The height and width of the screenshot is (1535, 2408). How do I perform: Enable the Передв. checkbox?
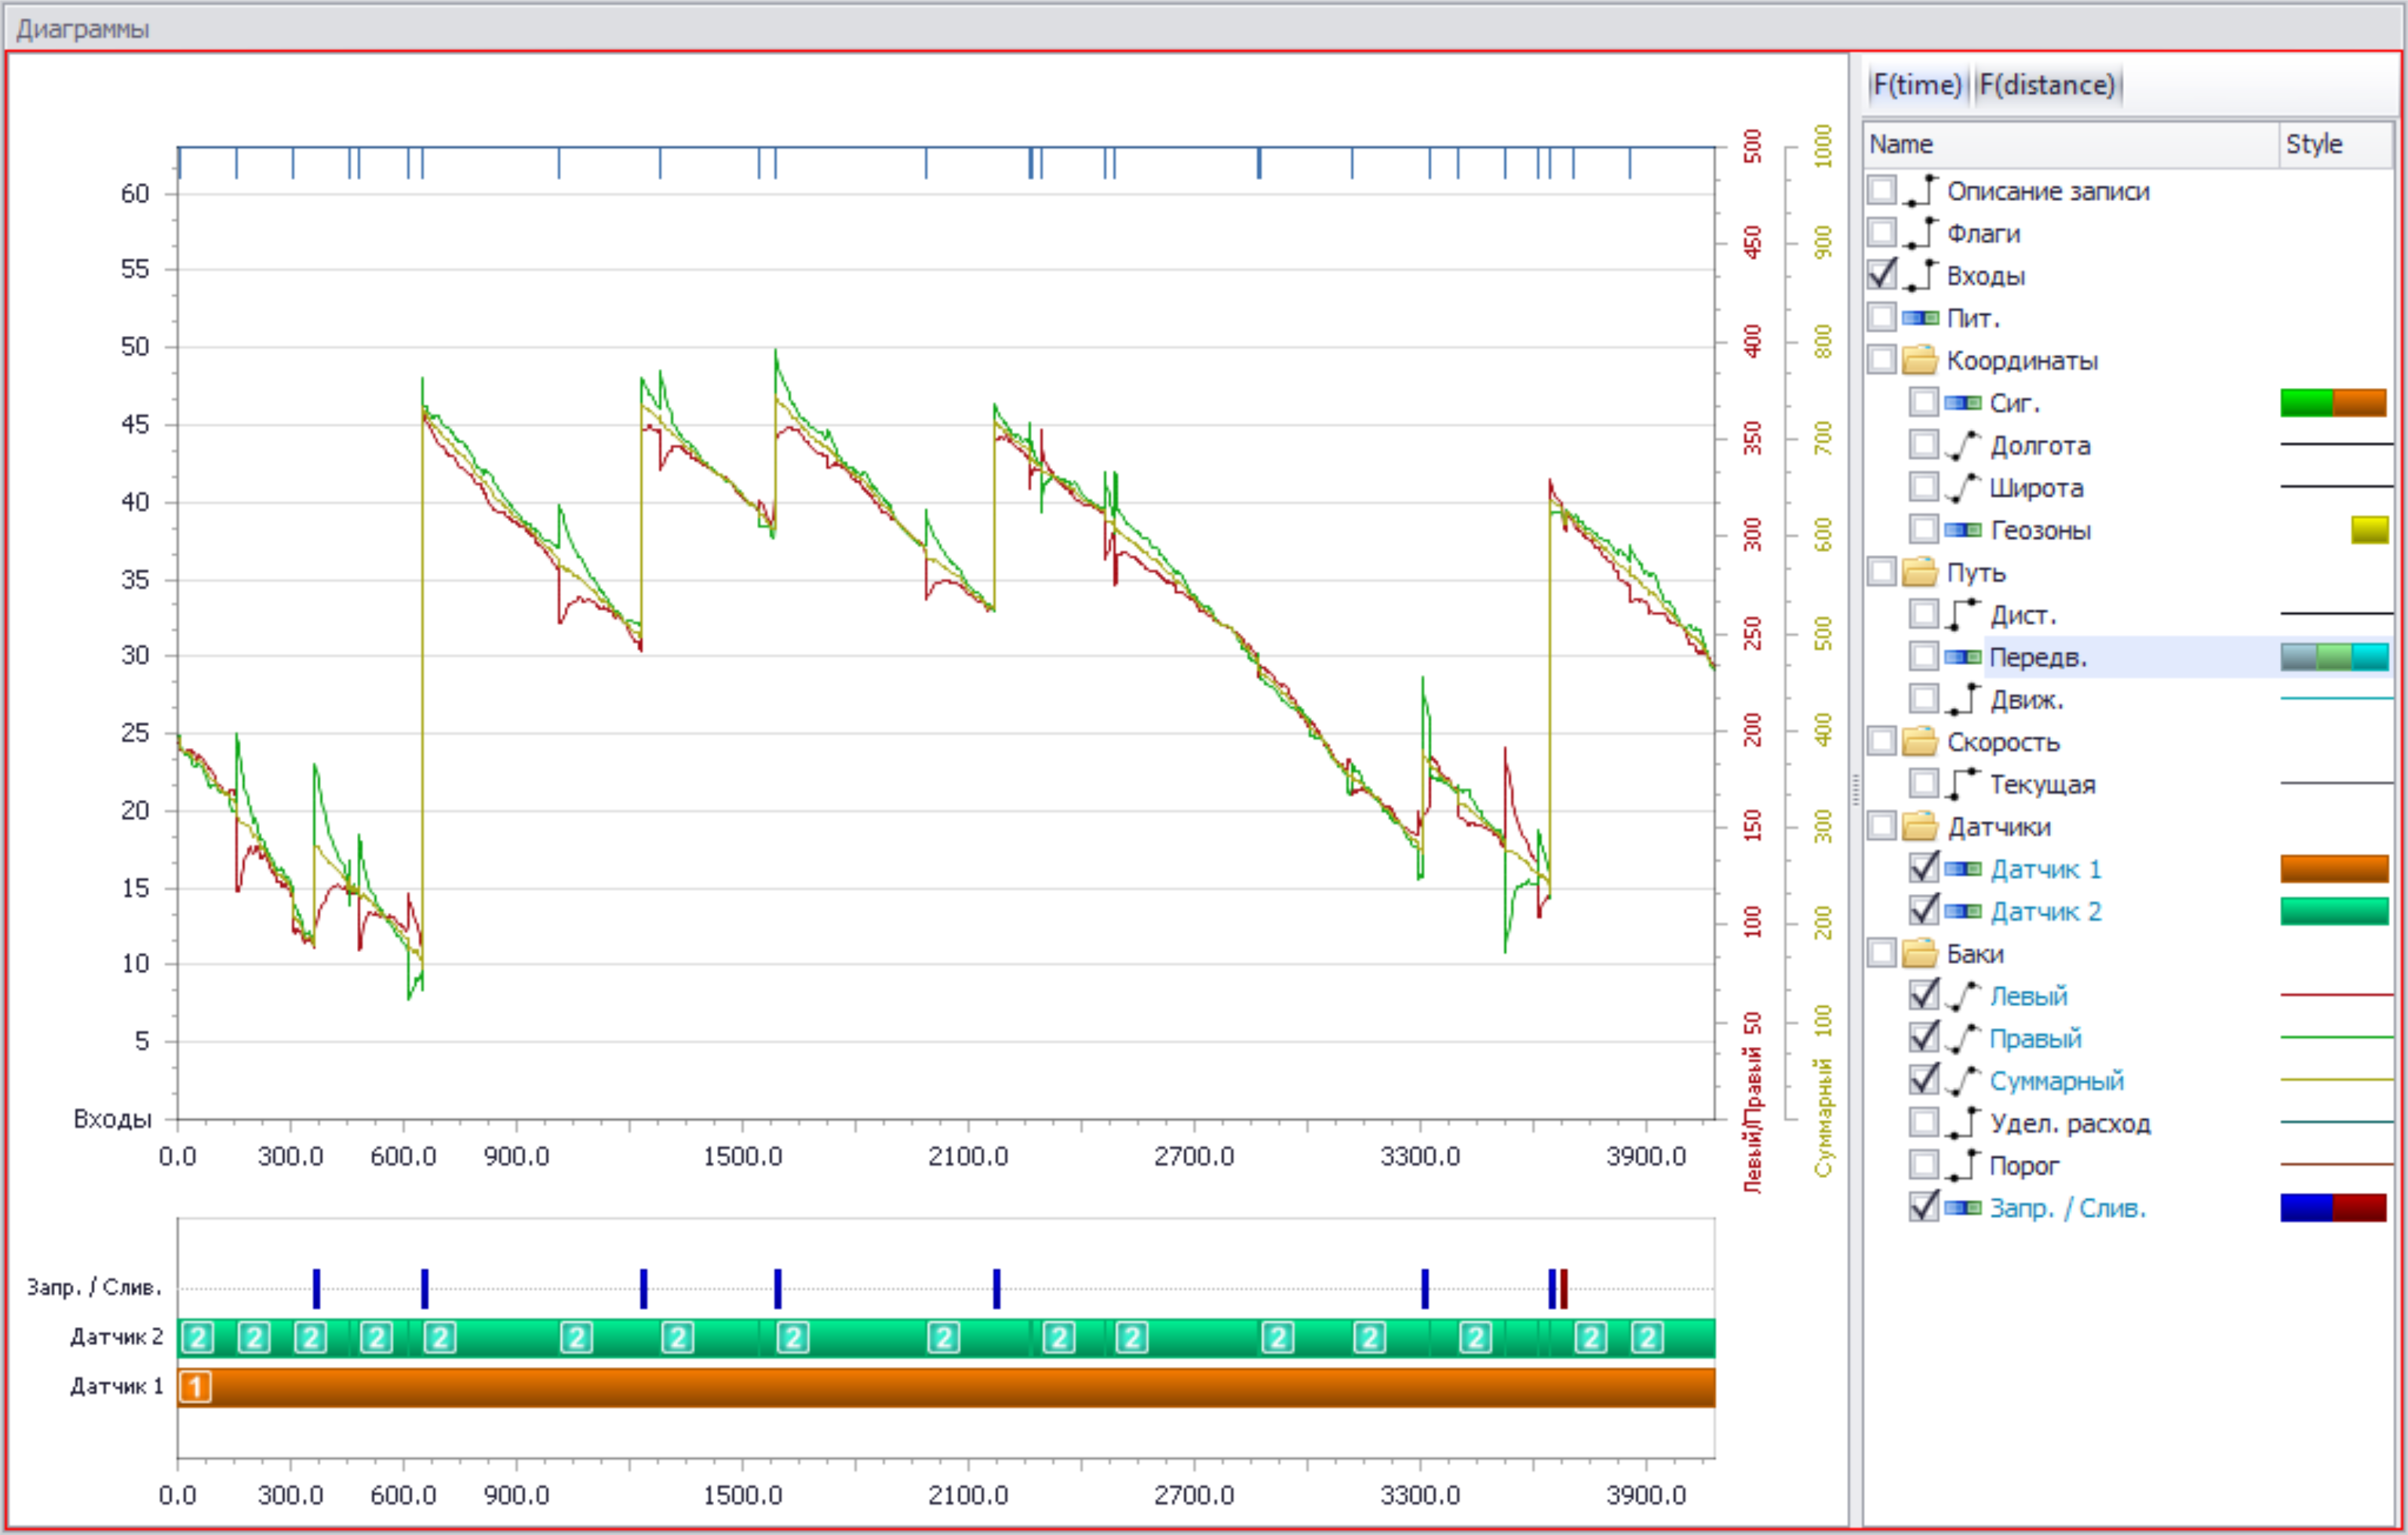click(x=1924, y=656)
